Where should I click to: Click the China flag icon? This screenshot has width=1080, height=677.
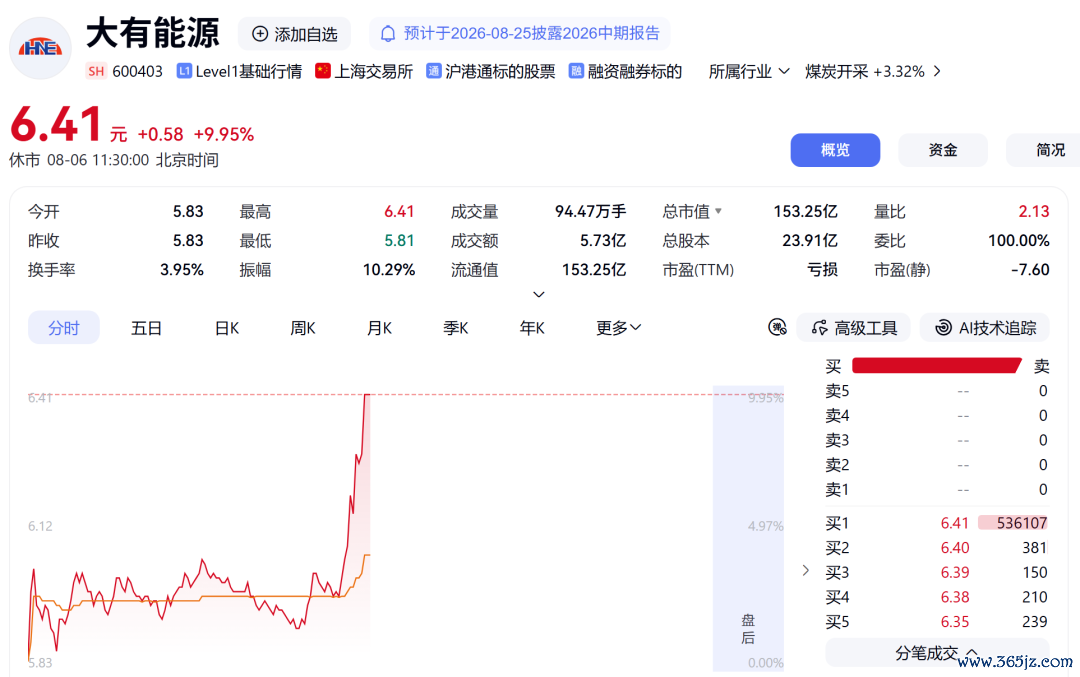(322, 71)
